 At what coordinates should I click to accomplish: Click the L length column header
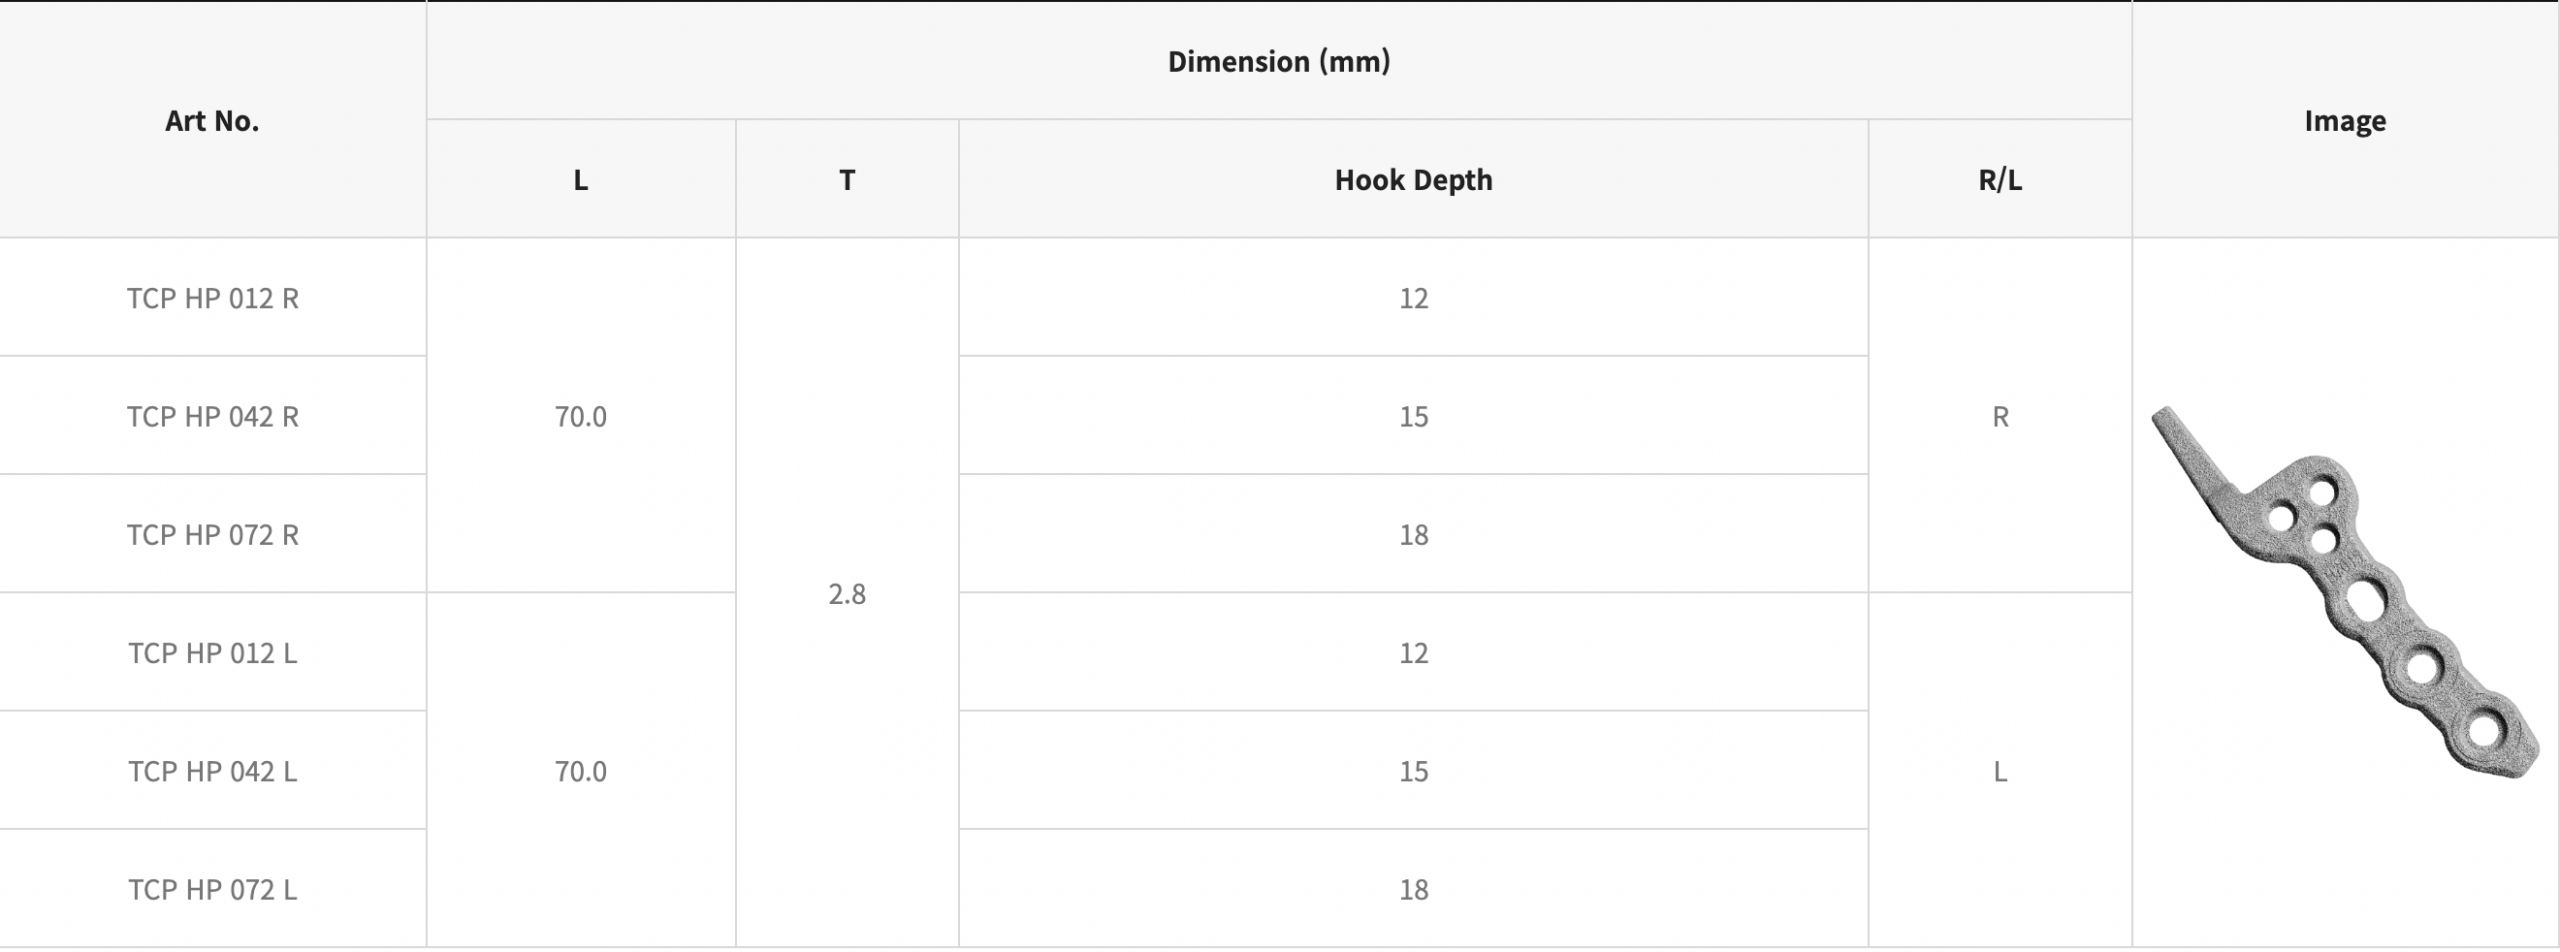pos(580,180)
